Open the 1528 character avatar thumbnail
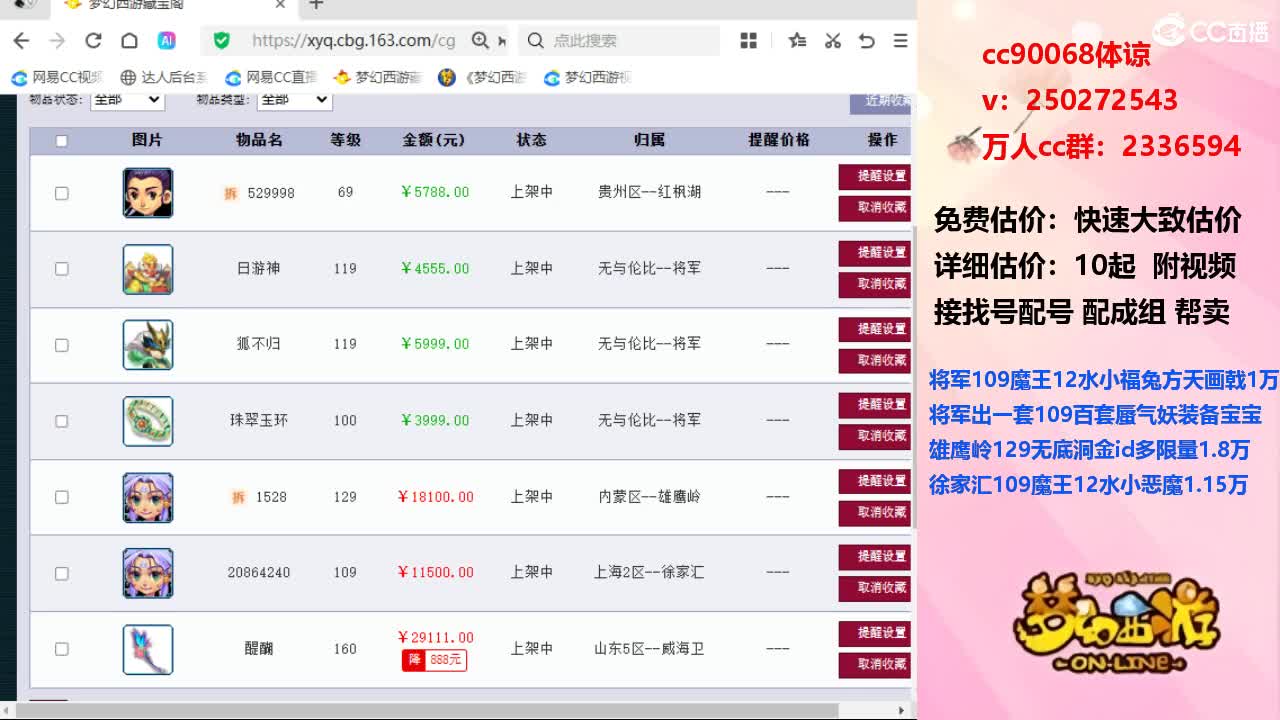Image resolution: width=1280 pixels, height=720 pixels. click(148, 497)
